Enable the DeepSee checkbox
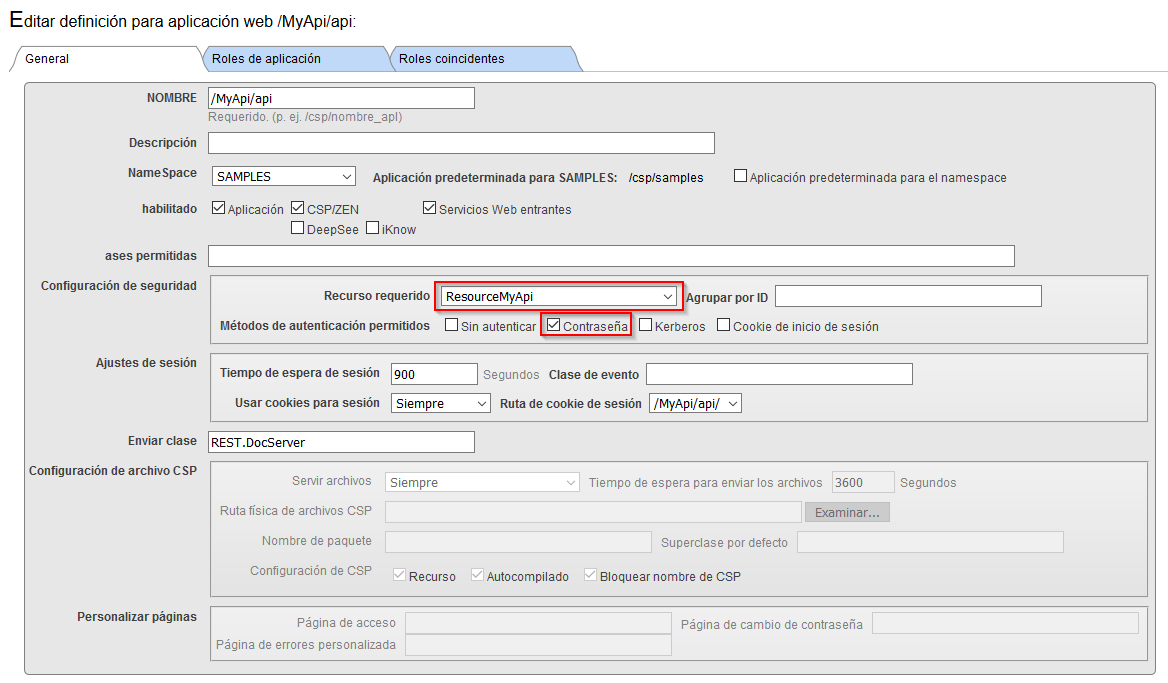This screenshot has height=683, width=1168. tap(298, 229)
